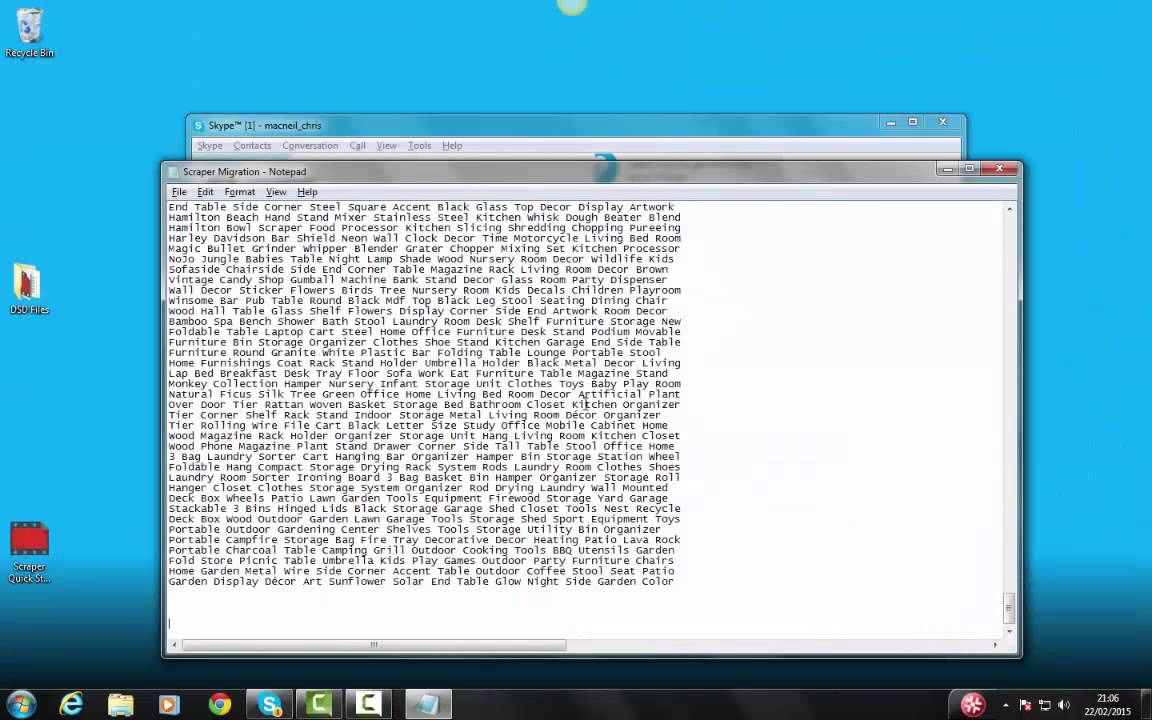
Task: Click the vertical scrollbar thumb in Notepad
Action: coord(1009,608)
